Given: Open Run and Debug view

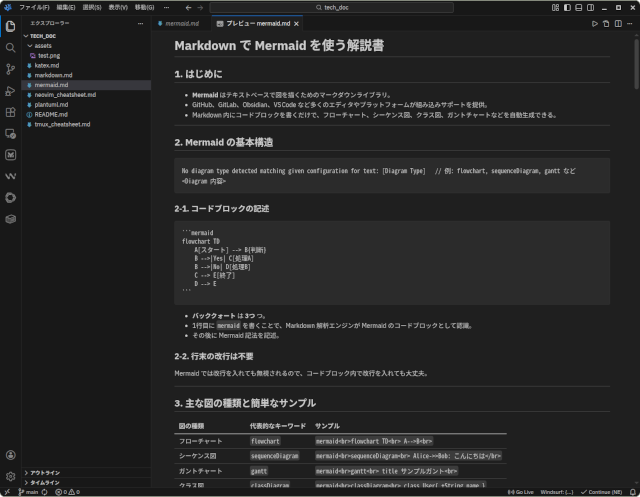Looking at the screenshot, I should 10,91.
